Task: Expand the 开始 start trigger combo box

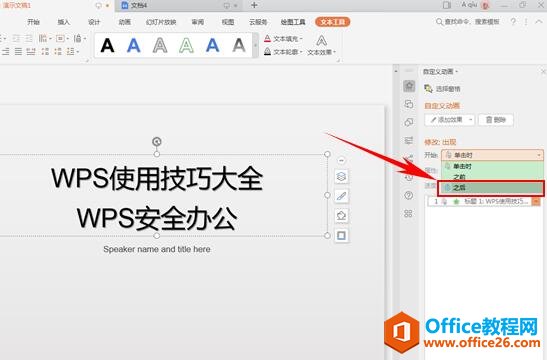Action: click(x=492, y=155)
